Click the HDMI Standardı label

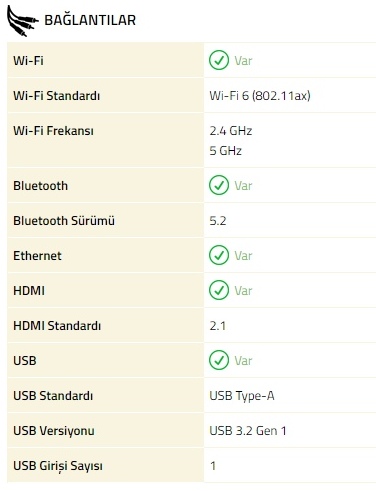(57, 326)
